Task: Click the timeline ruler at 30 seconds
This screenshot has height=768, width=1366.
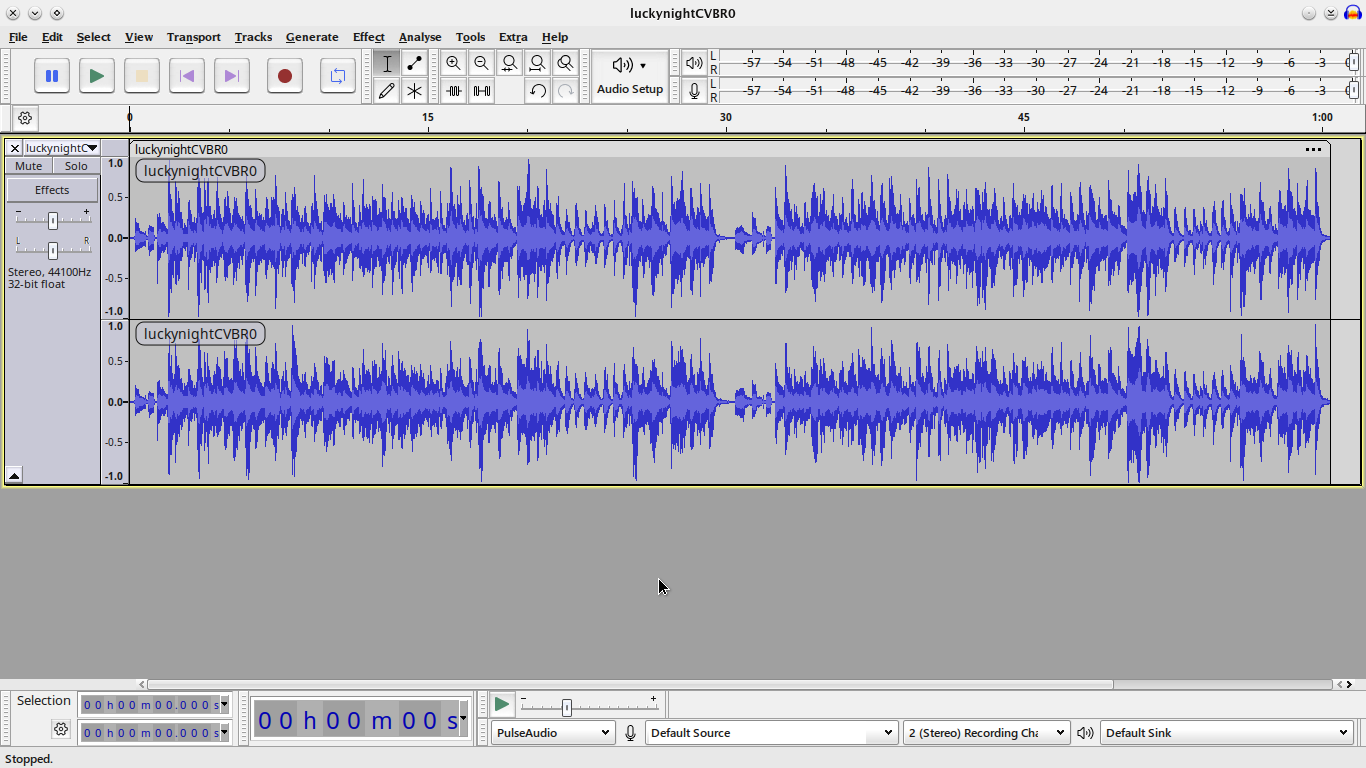Action: [726, 120]
